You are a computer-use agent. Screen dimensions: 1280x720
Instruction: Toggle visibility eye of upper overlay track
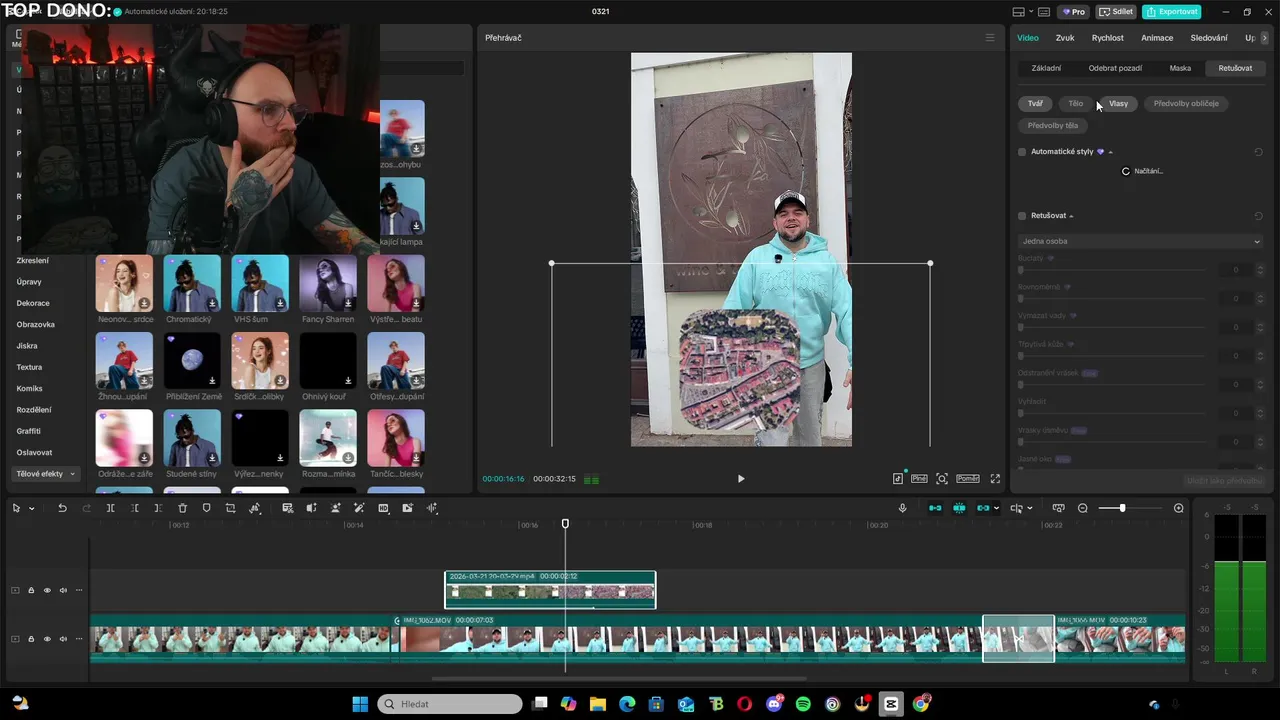[47, 590]
